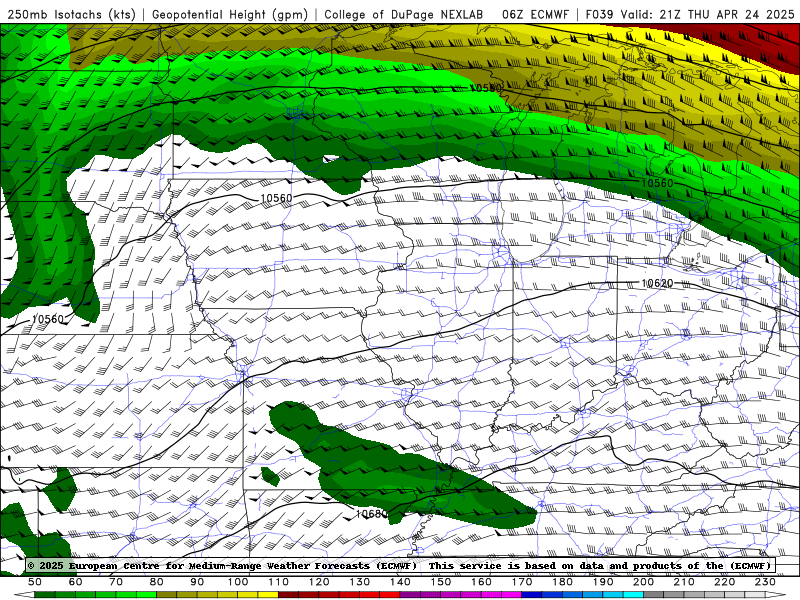Click the 220 value on the color scale

point(724,582)
